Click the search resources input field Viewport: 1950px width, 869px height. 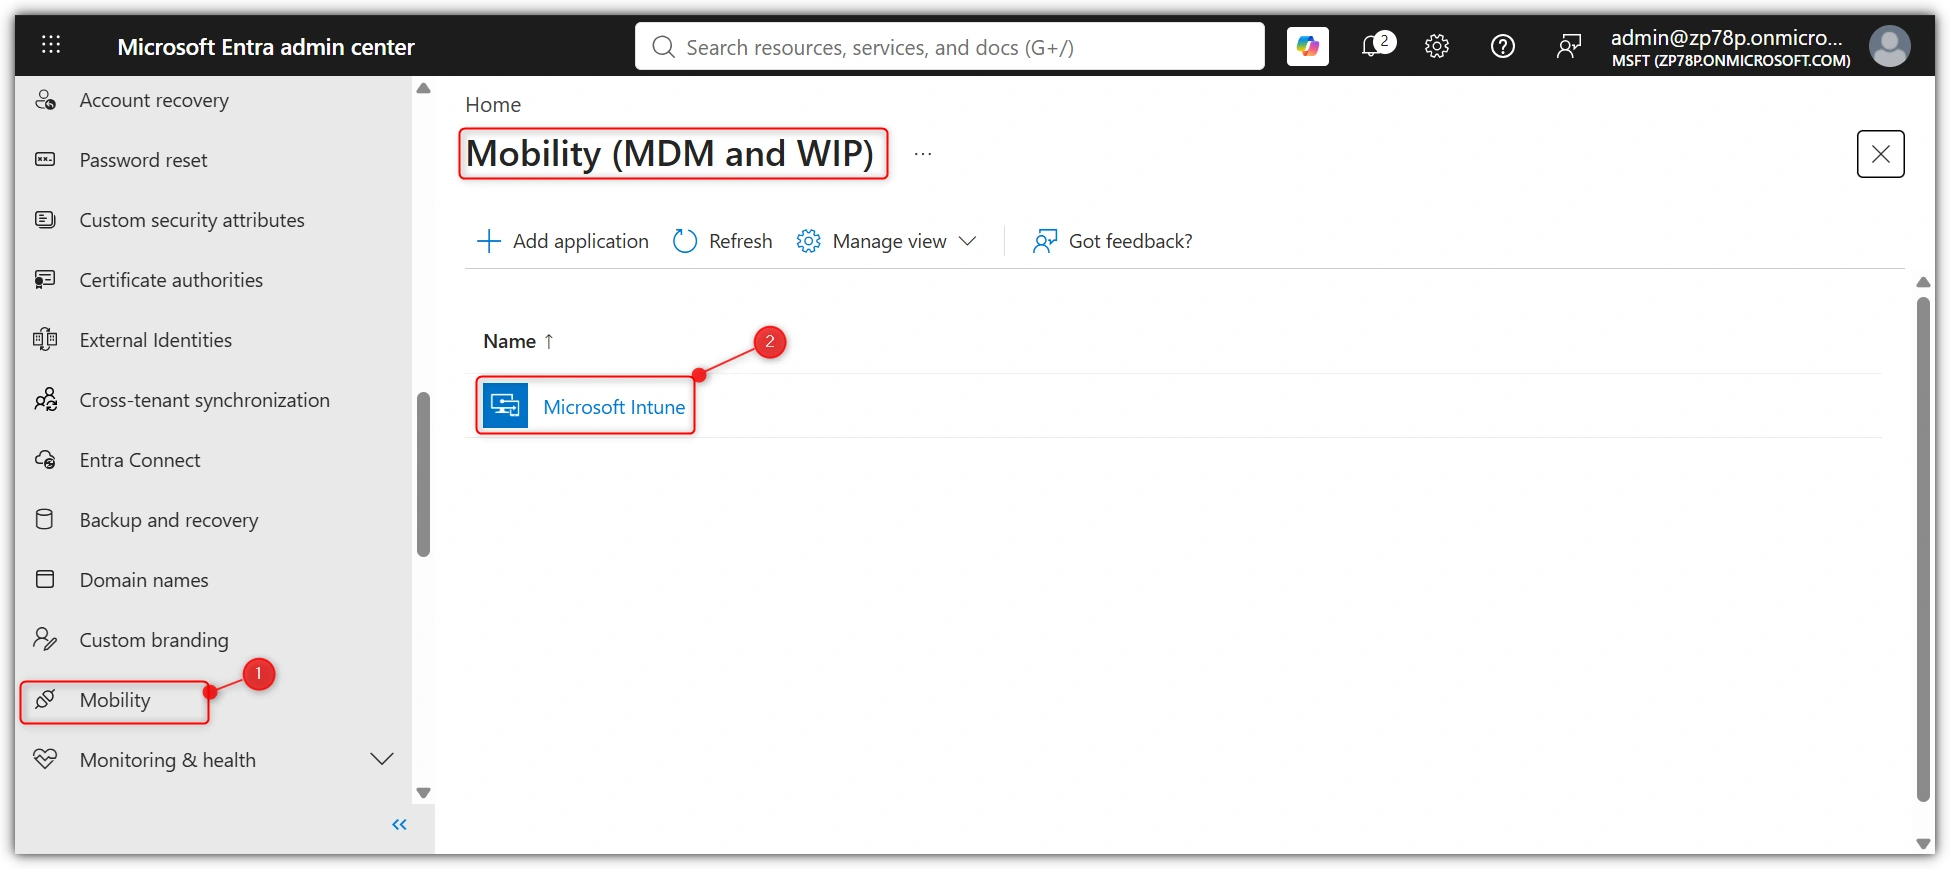(949, 46)
